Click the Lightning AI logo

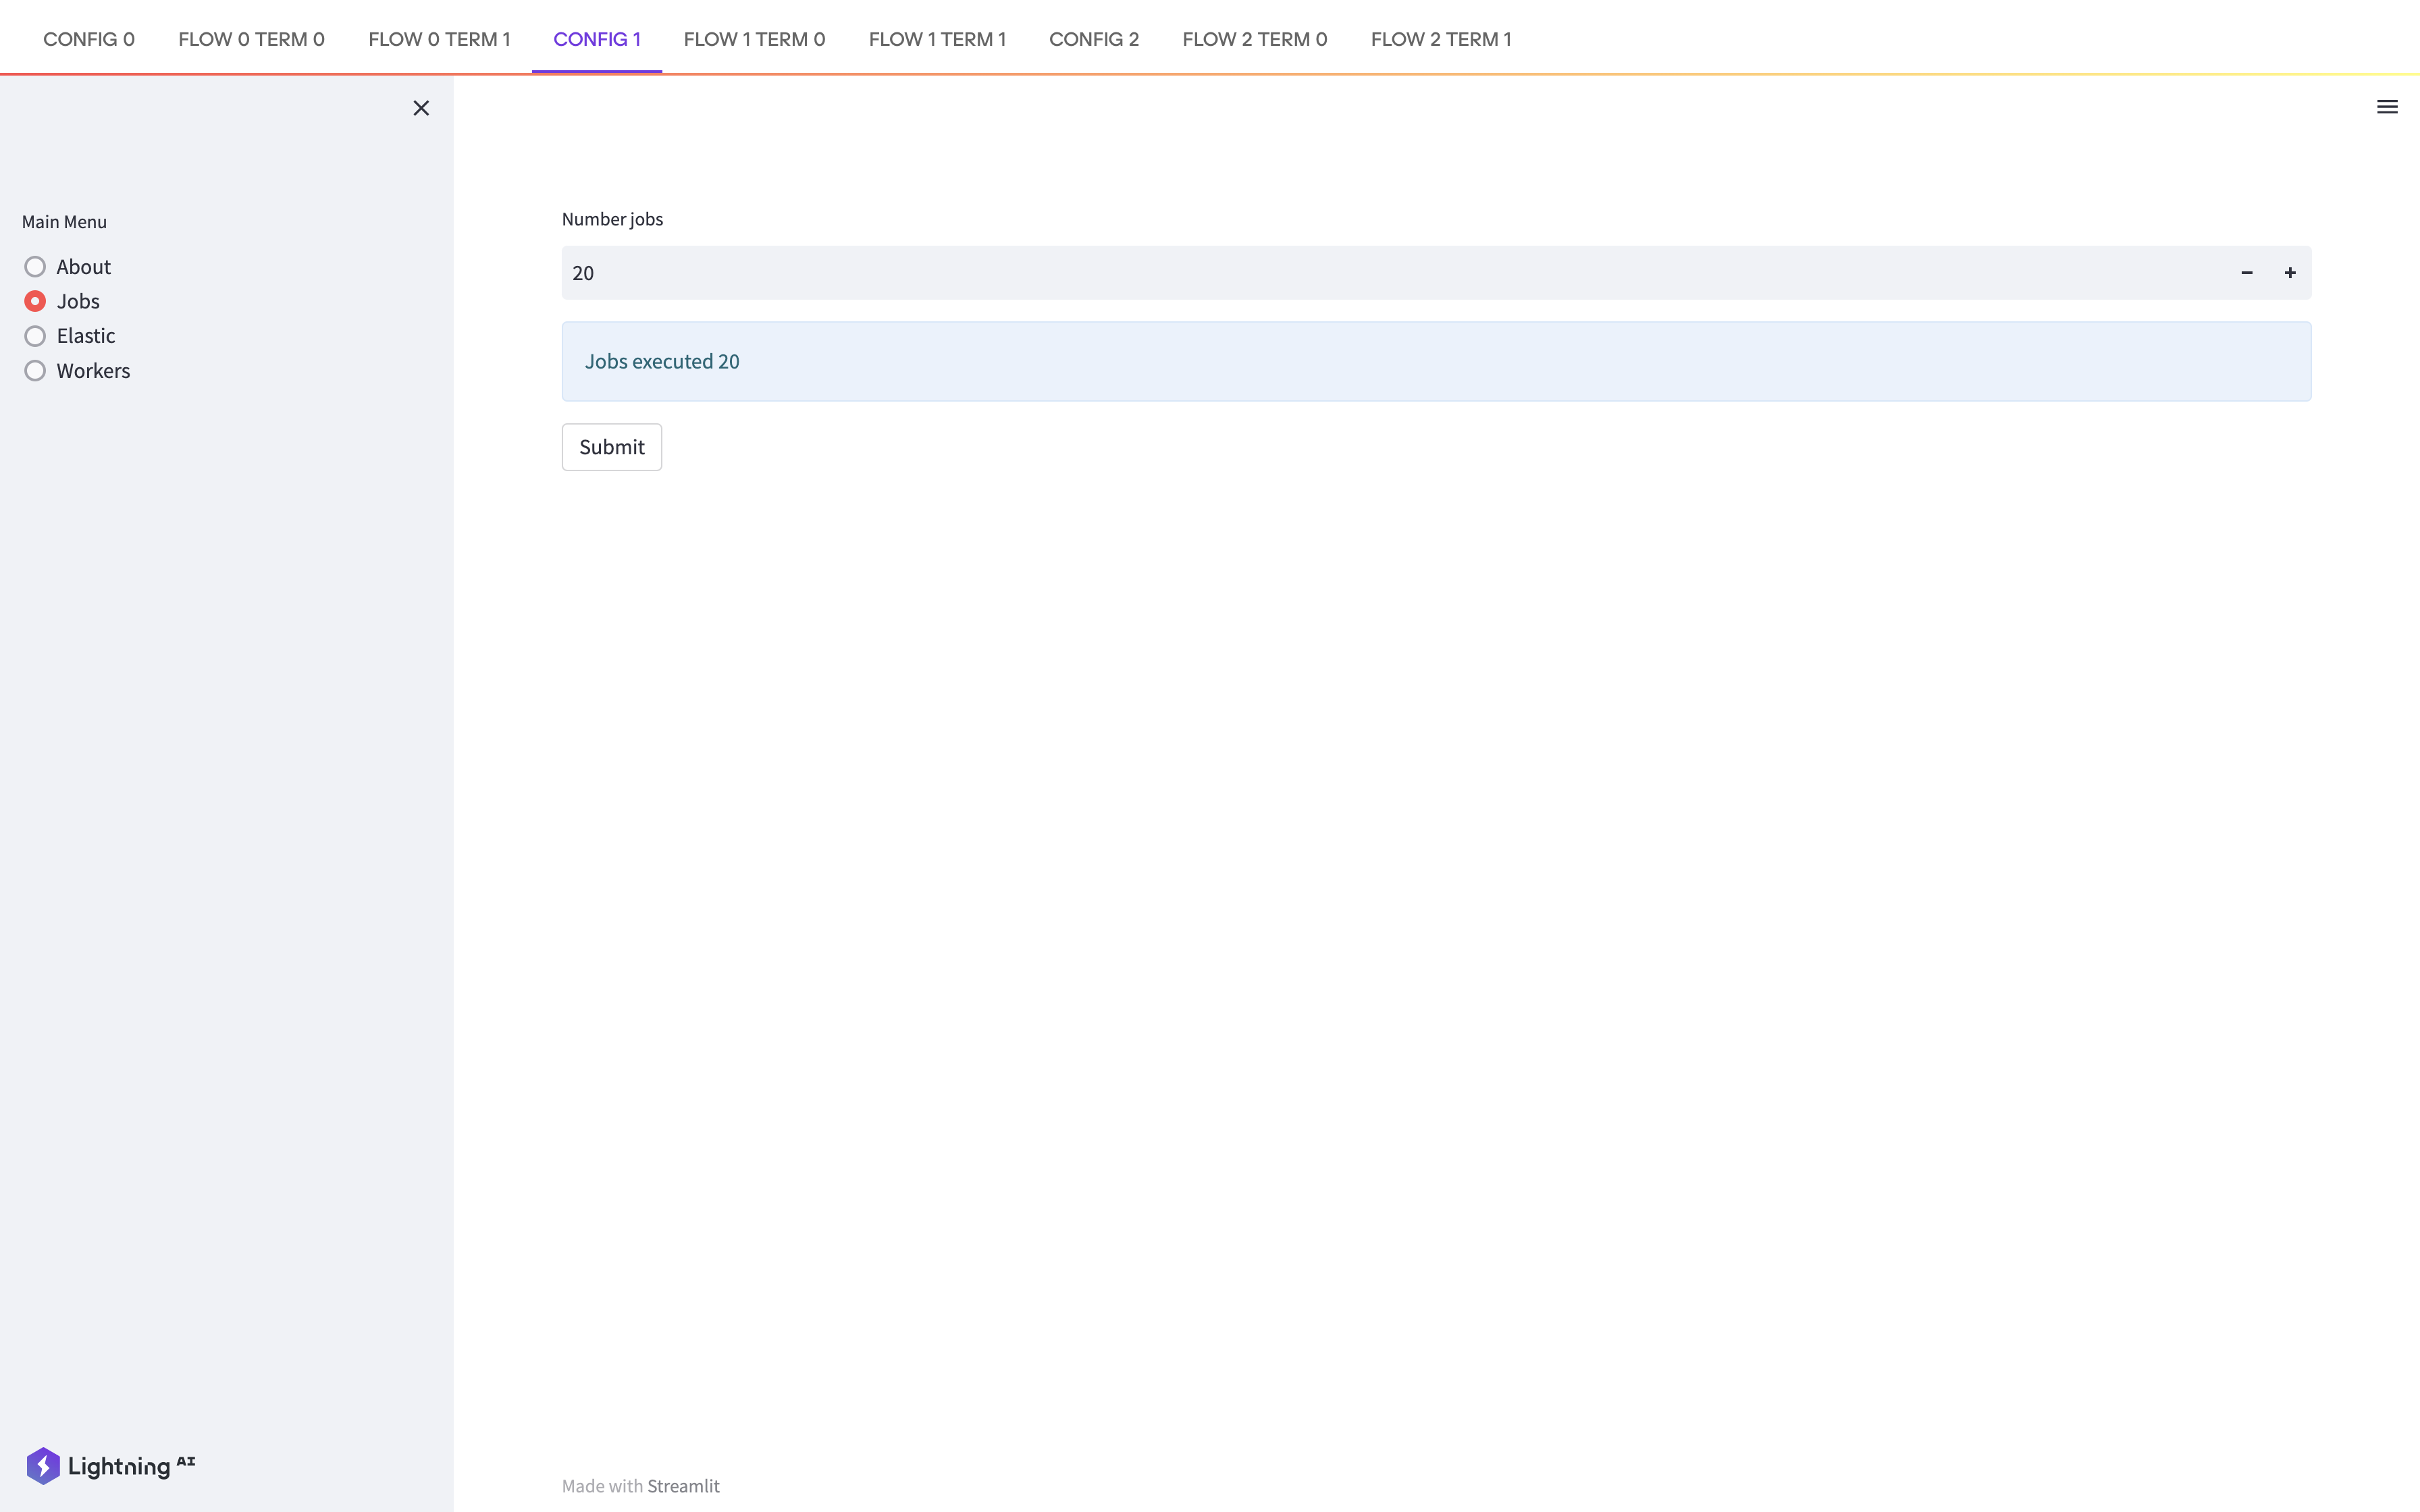coord(110,1465)
